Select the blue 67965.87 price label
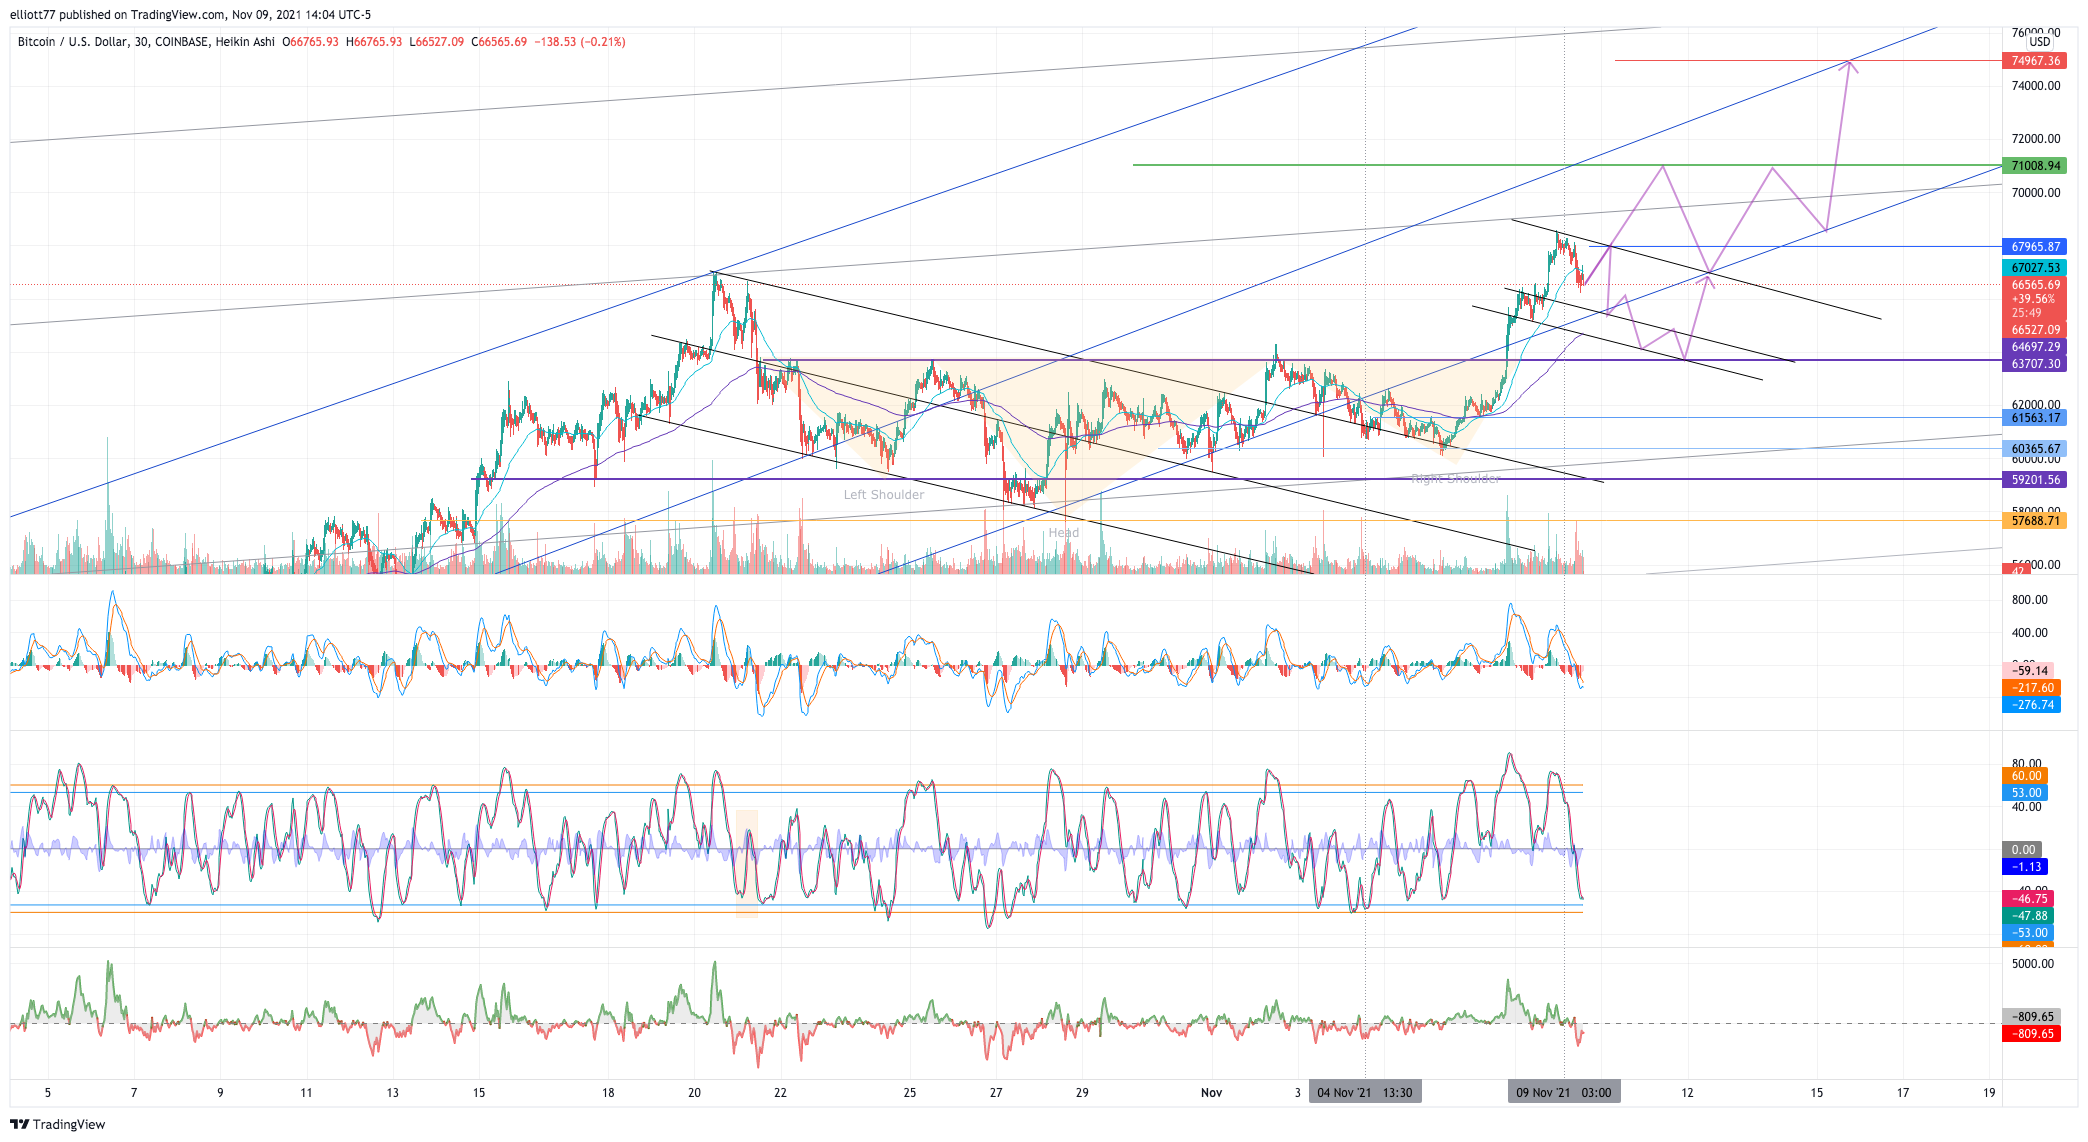Image resolution: width=2088 pixels, height=1142 pixels. click(x=2034, y=247)
